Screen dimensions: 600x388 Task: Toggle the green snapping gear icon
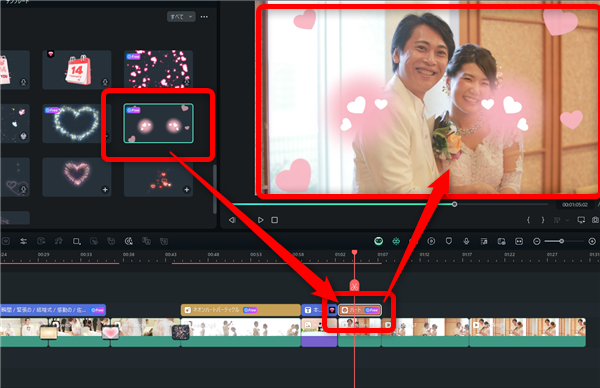click(x=396, y=241)
